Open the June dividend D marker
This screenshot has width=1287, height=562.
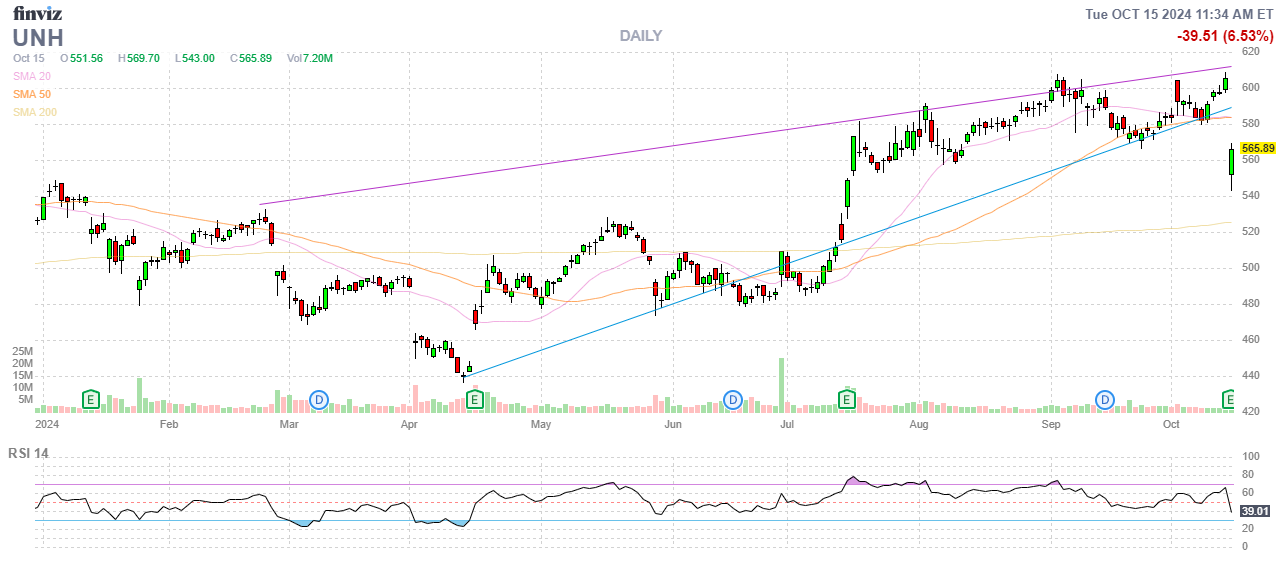(x=733, y=399)
